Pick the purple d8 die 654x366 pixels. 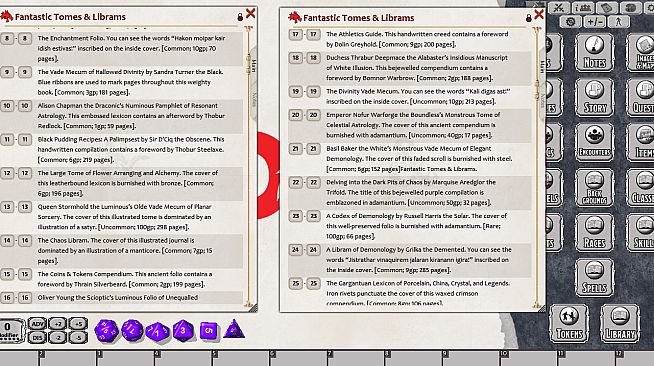point(183,331)
